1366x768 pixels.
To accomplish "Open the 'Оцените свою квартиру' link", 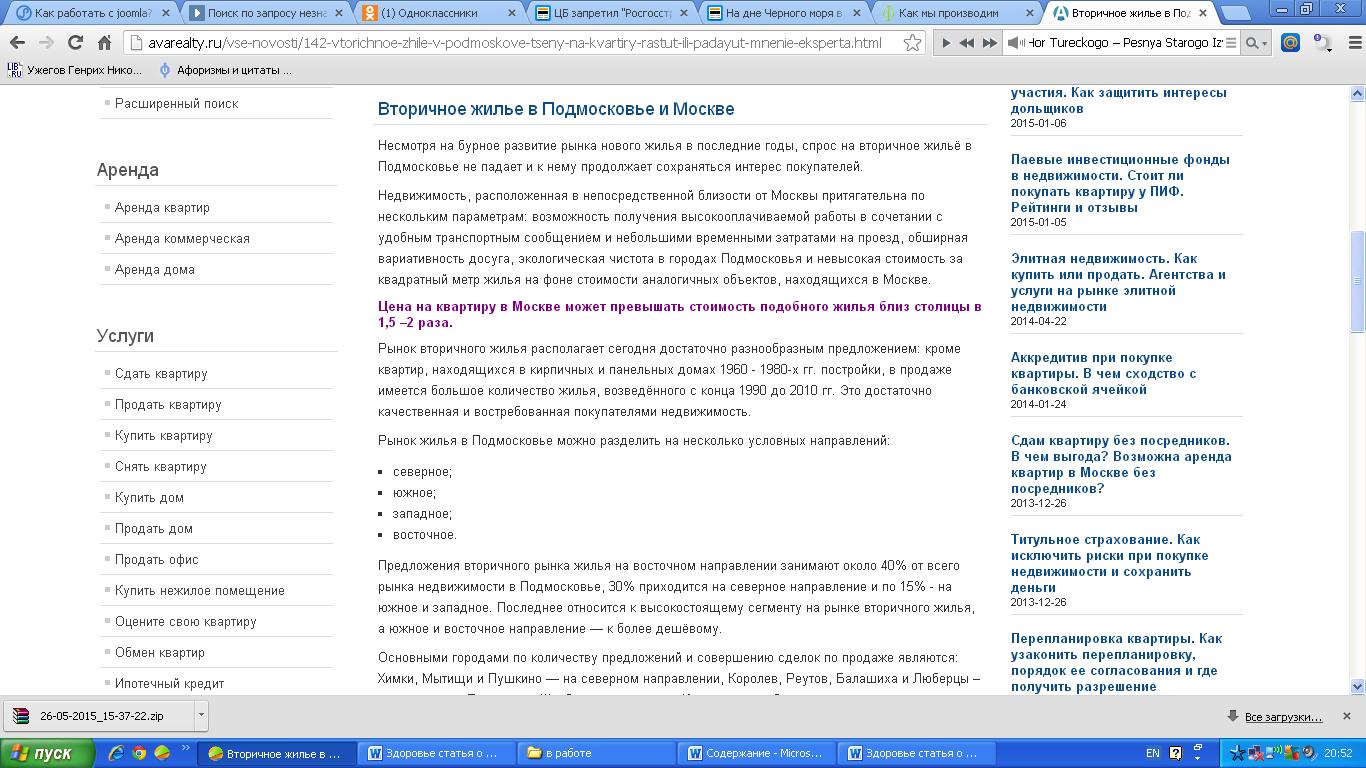I will tap(186, 621).
